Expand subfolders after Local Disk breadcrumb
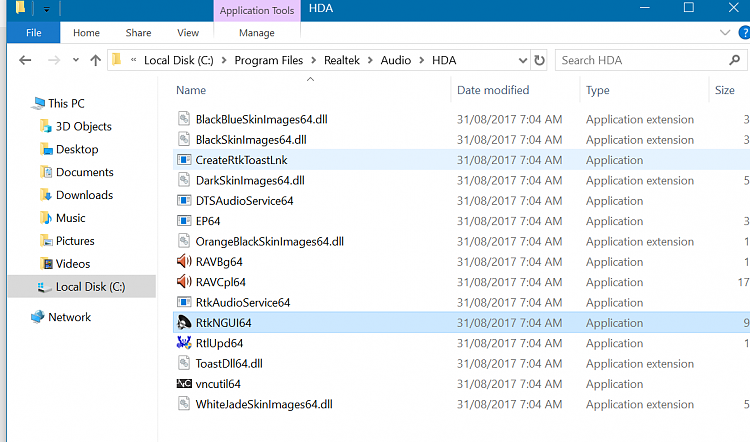Image resolution: width=750 pixels, height=442 pixels. point(224,60)
